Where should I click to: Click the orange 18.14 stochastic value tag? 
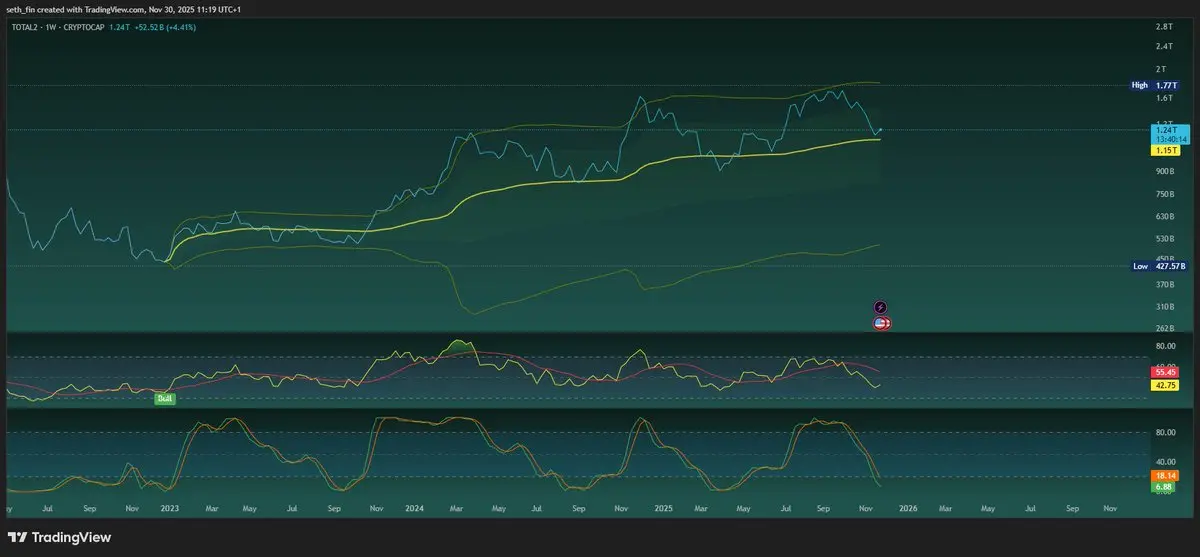(1165, 476)
